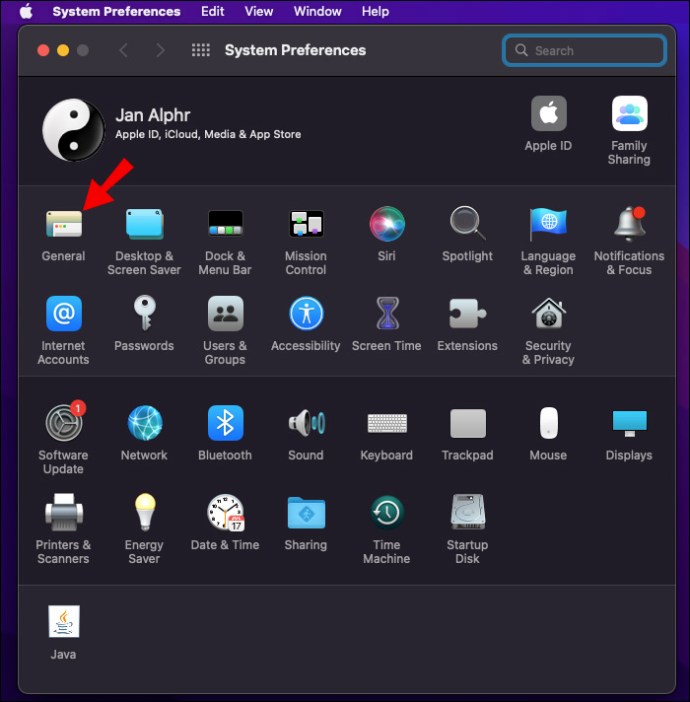Viewport: 690px width, 702px height.
Task: Open Siri preferences
Action: (x=387, y=224)
